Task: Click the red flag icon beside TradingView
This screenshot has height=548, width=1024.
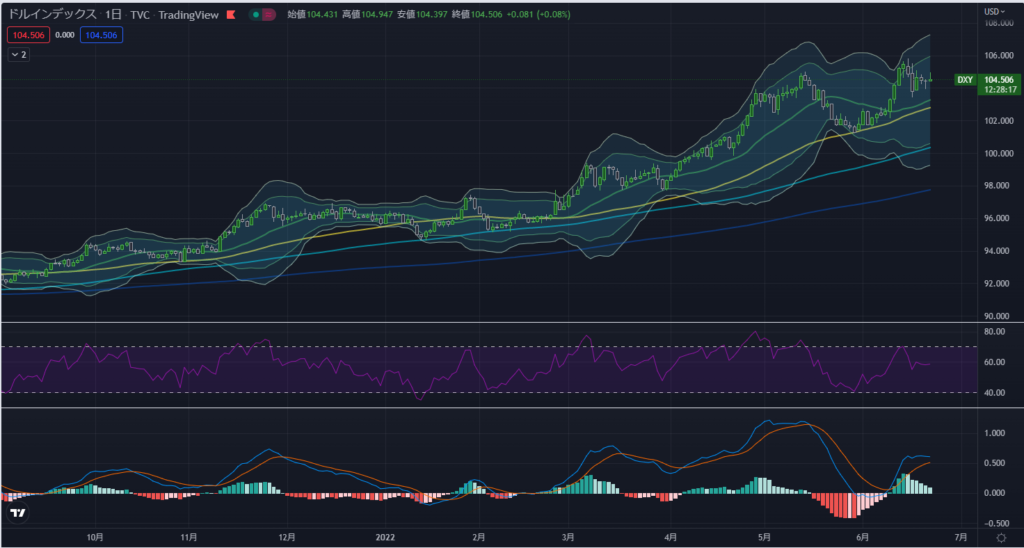Action: [232, 15]
